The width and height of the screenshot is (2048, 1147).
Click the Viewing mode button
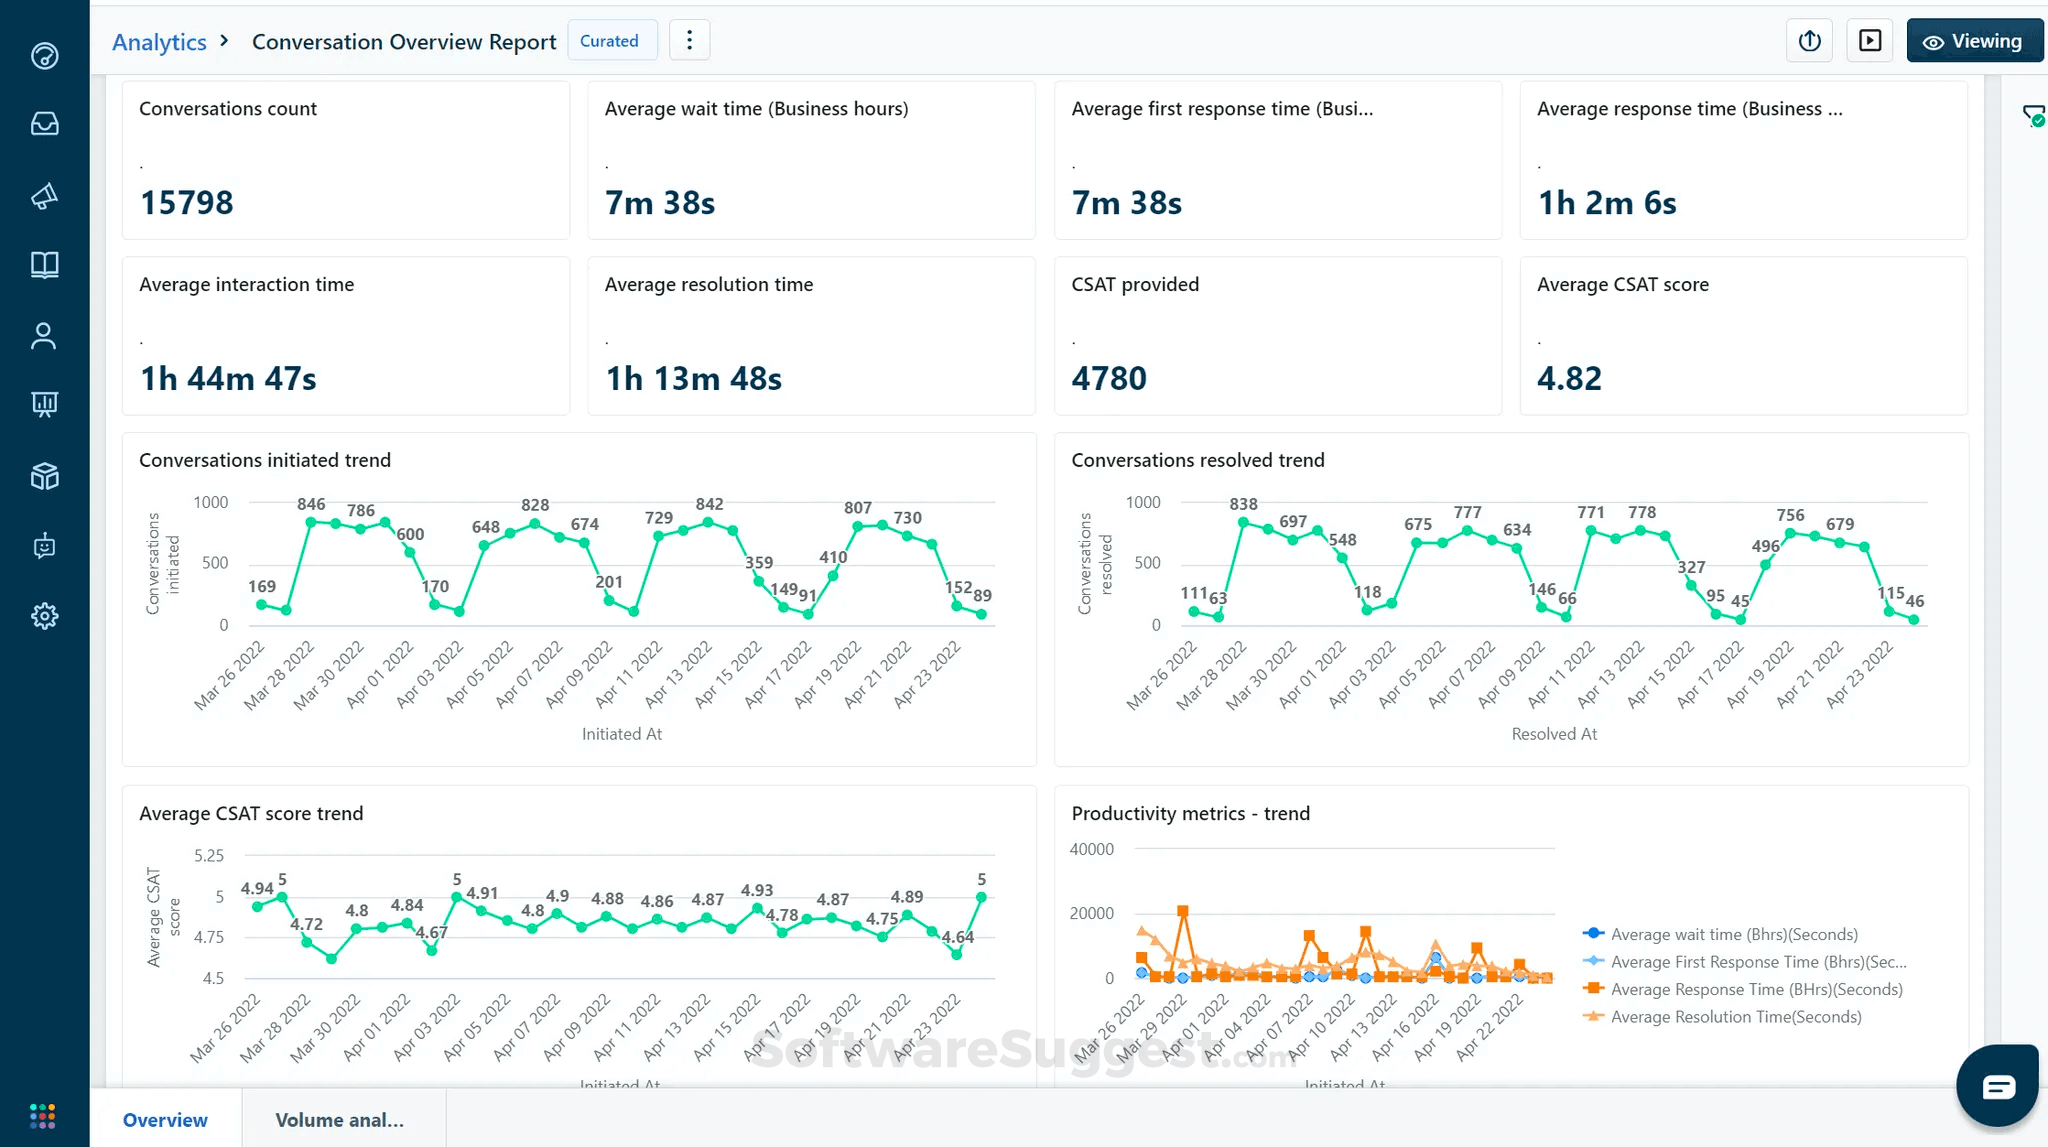1973,41
